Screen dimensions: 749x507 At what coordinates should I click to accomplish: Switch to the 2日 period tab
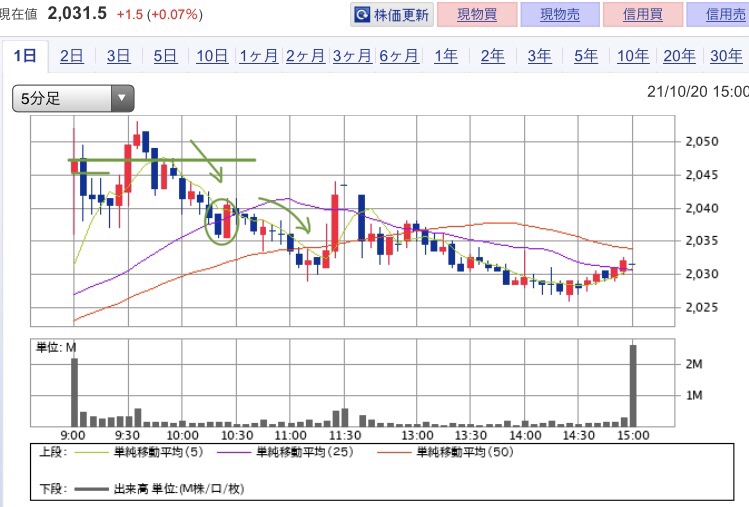[72, 56]
